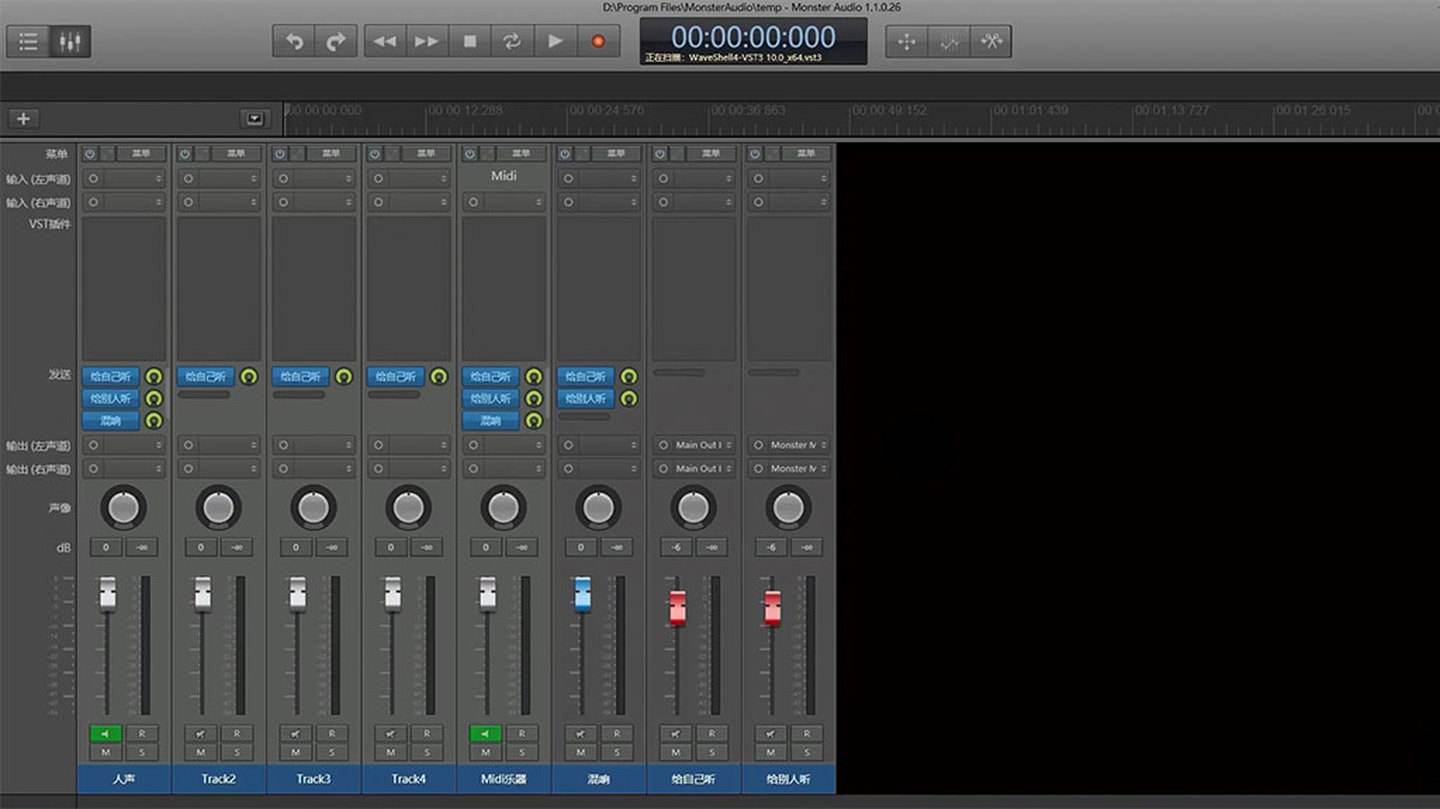Click the 给别人听 send button on 人声 channel
1440x809 pixels.
(111, 398)
